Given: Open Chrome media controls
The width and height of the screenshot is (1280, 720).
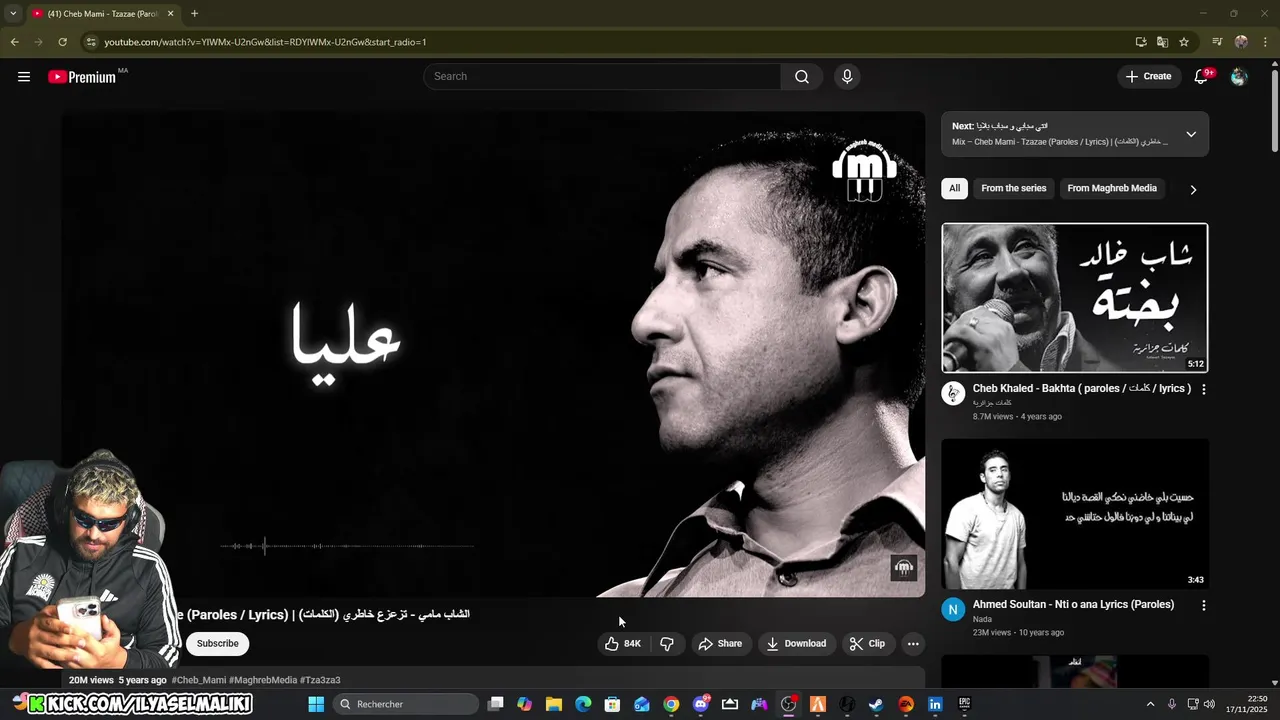Looking at the screenshot, I should coord(1217,42).
